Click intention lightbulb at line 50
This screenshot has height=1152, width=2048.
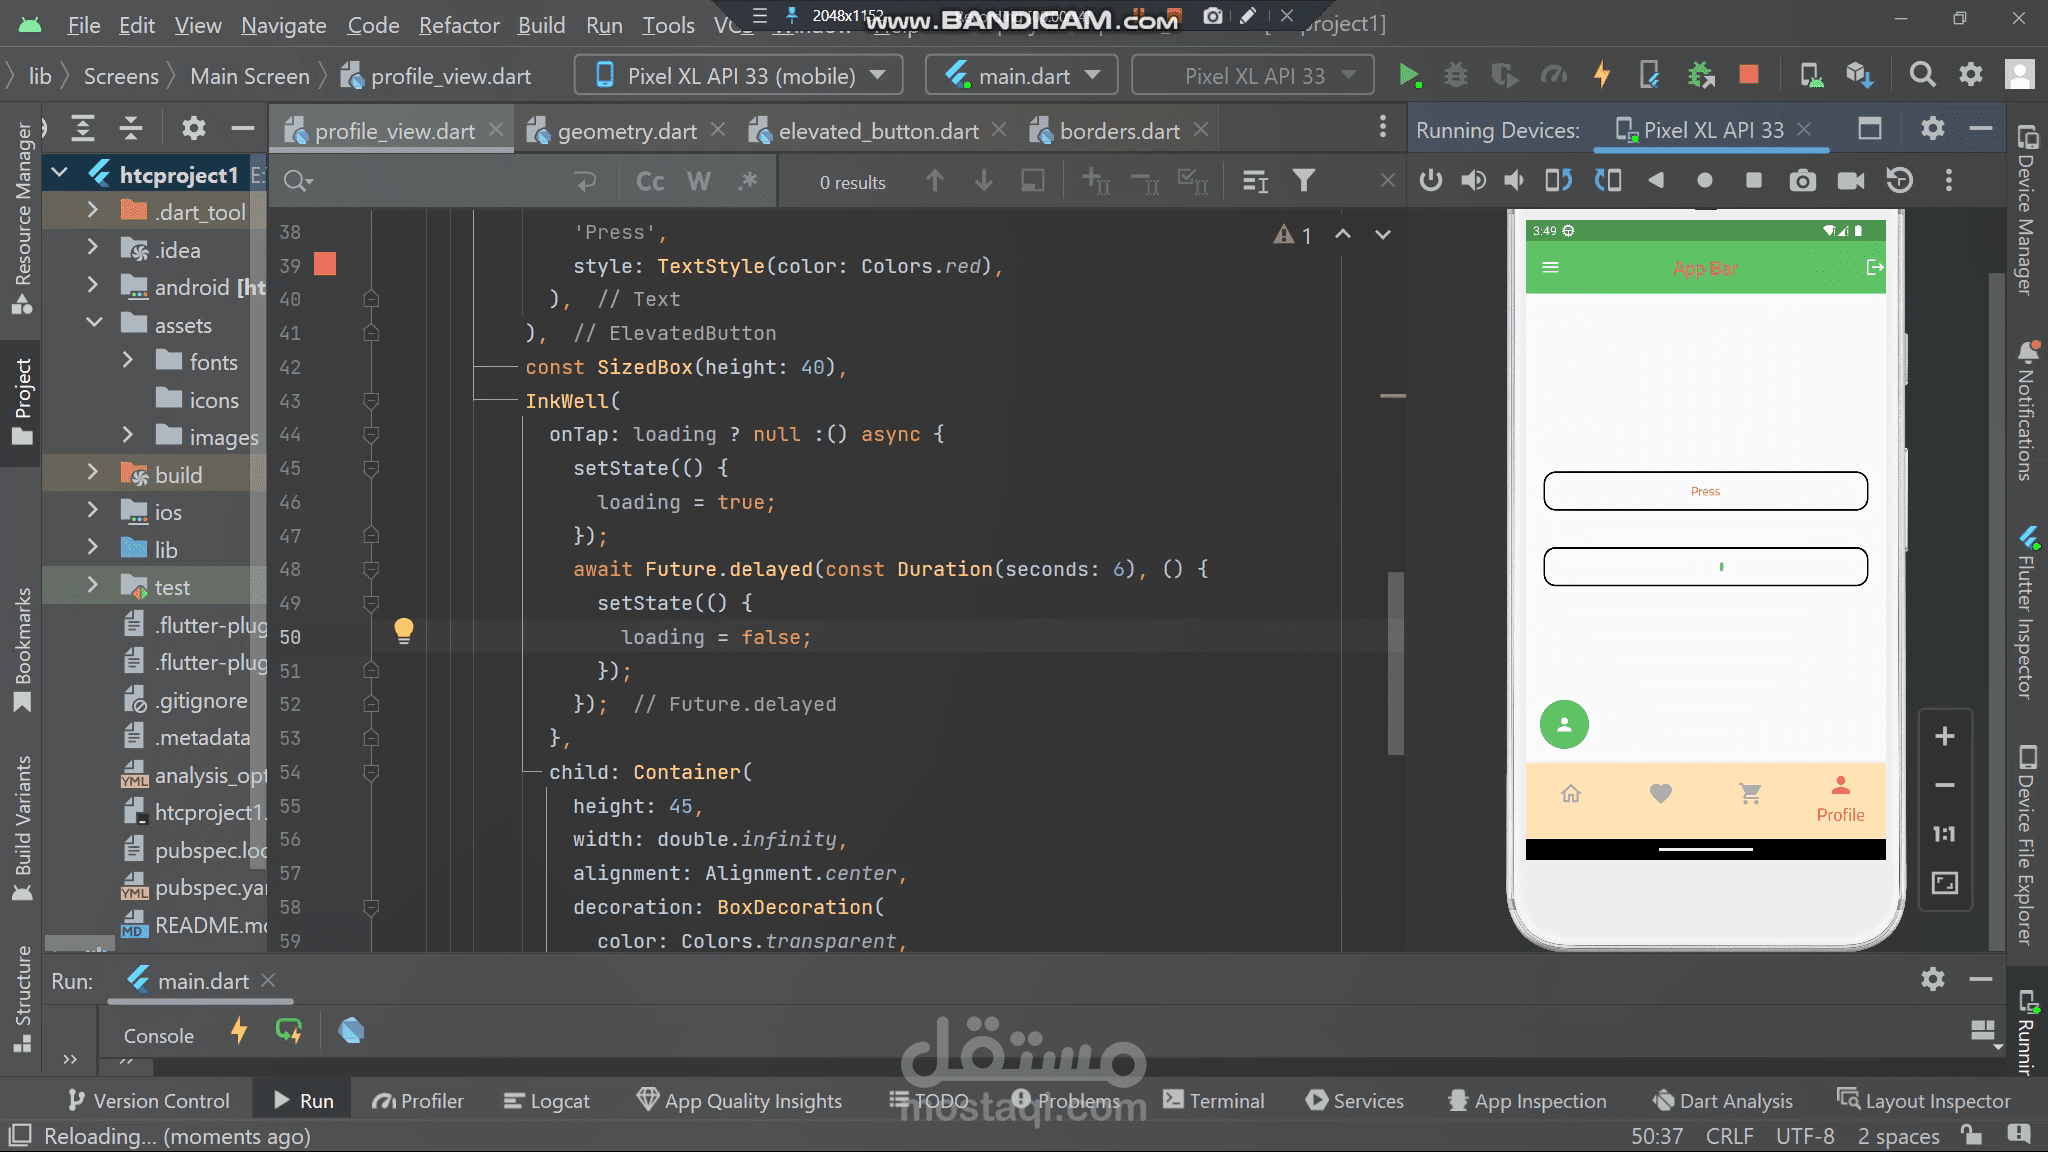tap(403, 630)
